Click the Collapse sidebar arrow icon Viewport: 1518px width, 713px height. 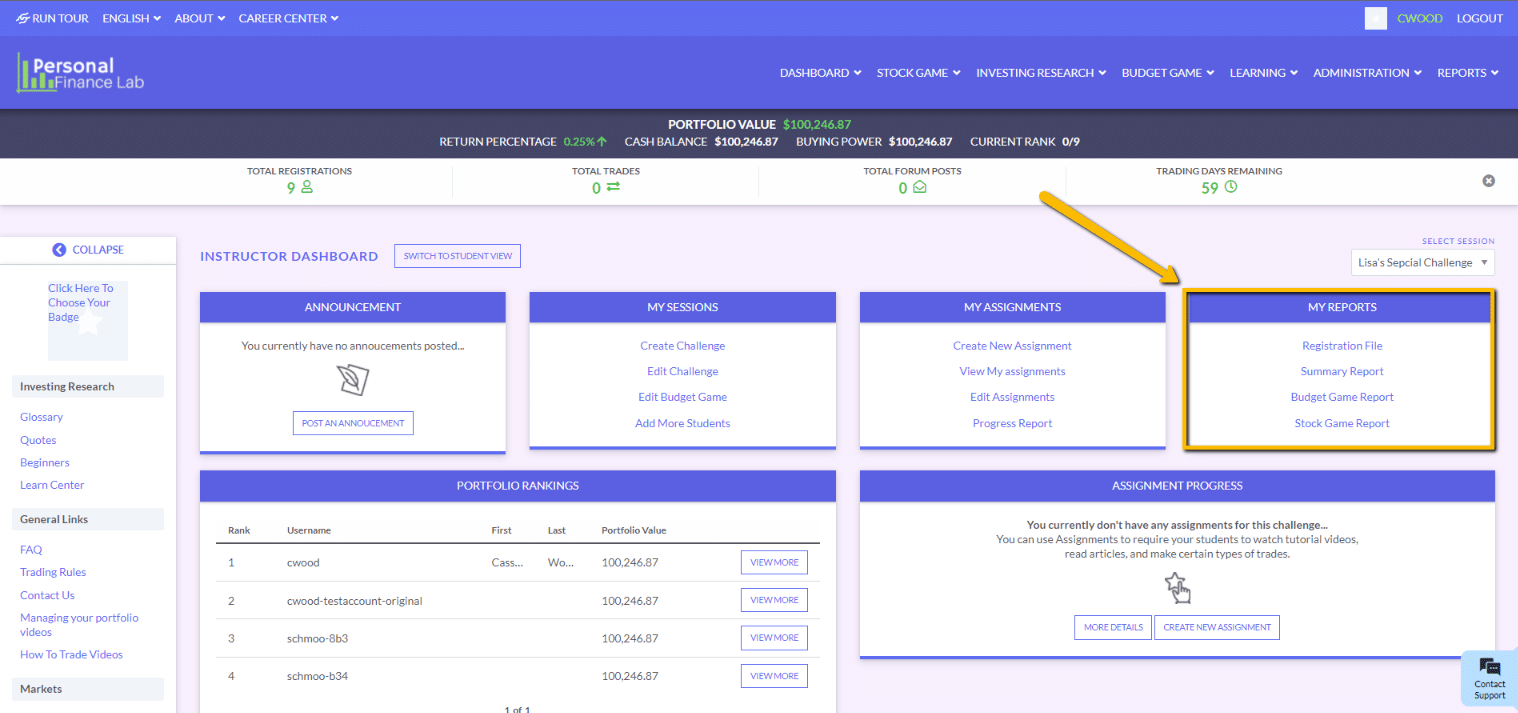59,250
